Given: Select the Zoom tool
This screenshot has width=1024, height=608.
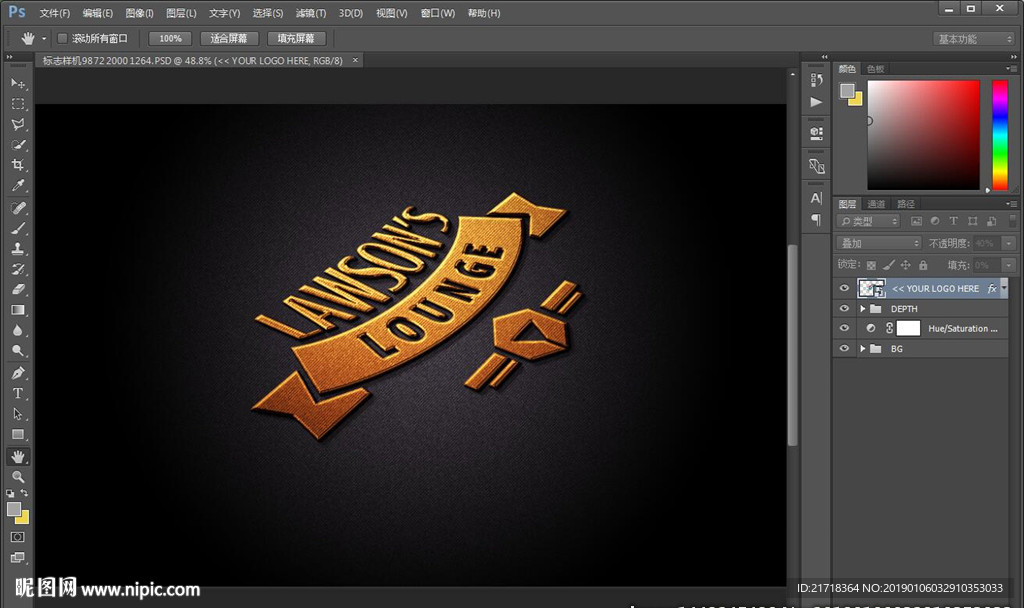Looking at the screenshot, I should click(x=18, y=477).
